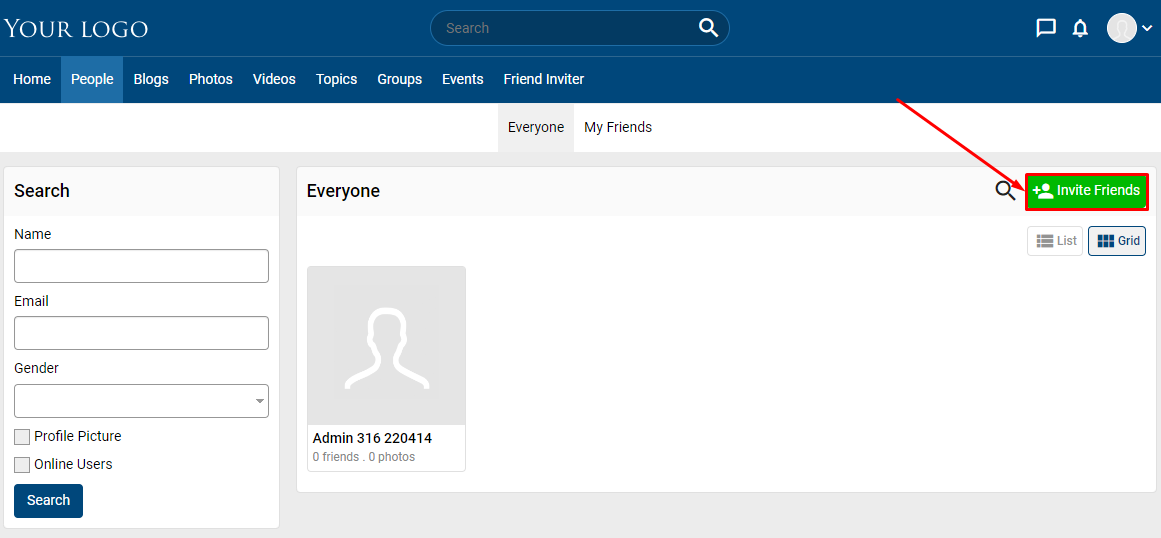Open the Gender dropdown
Image resolution: width=1161 pixels, height=538 pixels.
tap(141, 401)
